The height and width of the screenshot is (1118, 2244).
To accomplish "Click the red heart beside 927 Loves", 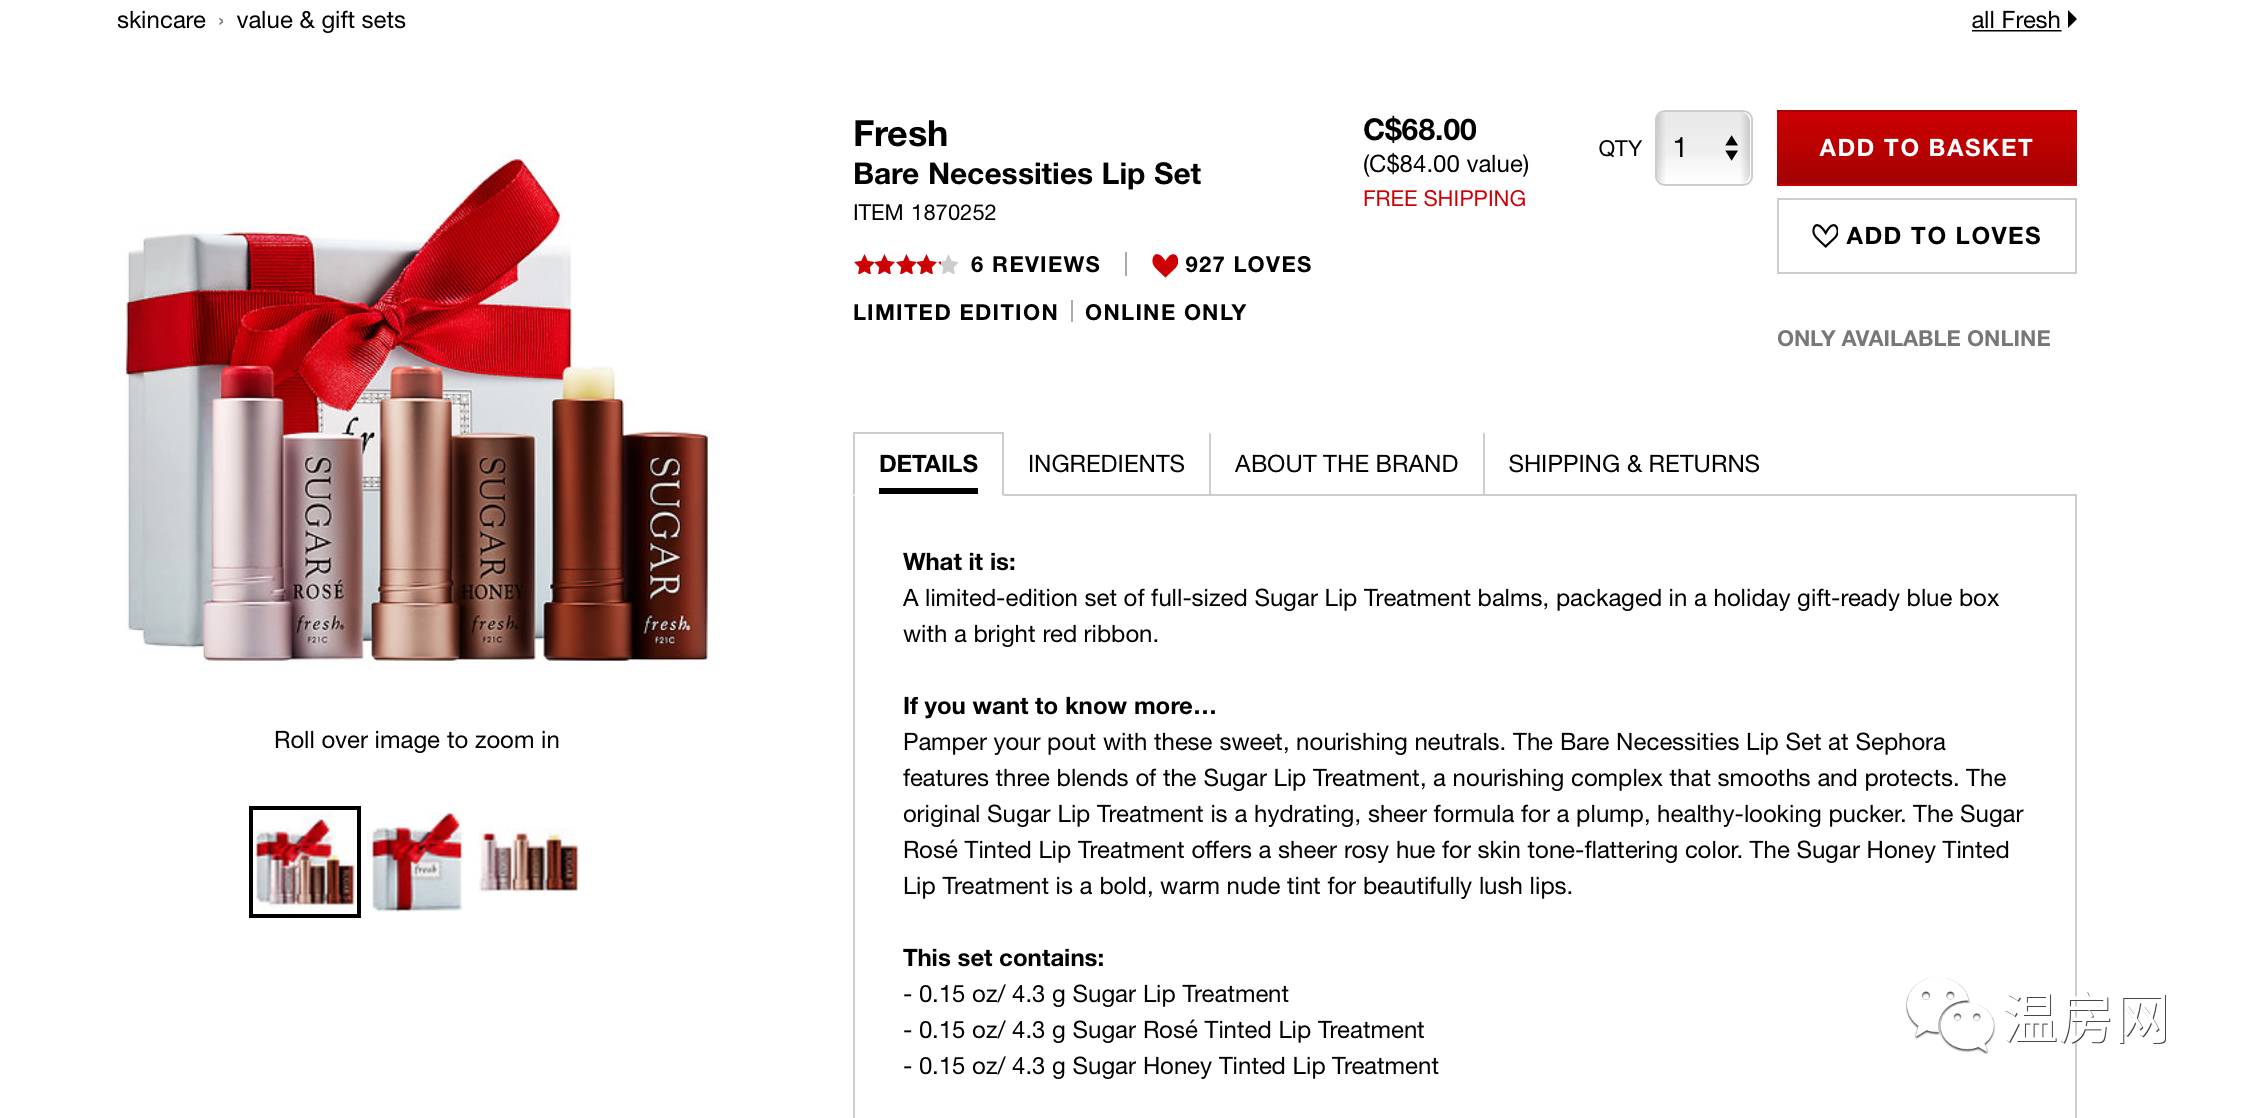I will (x=1164, y=265).
